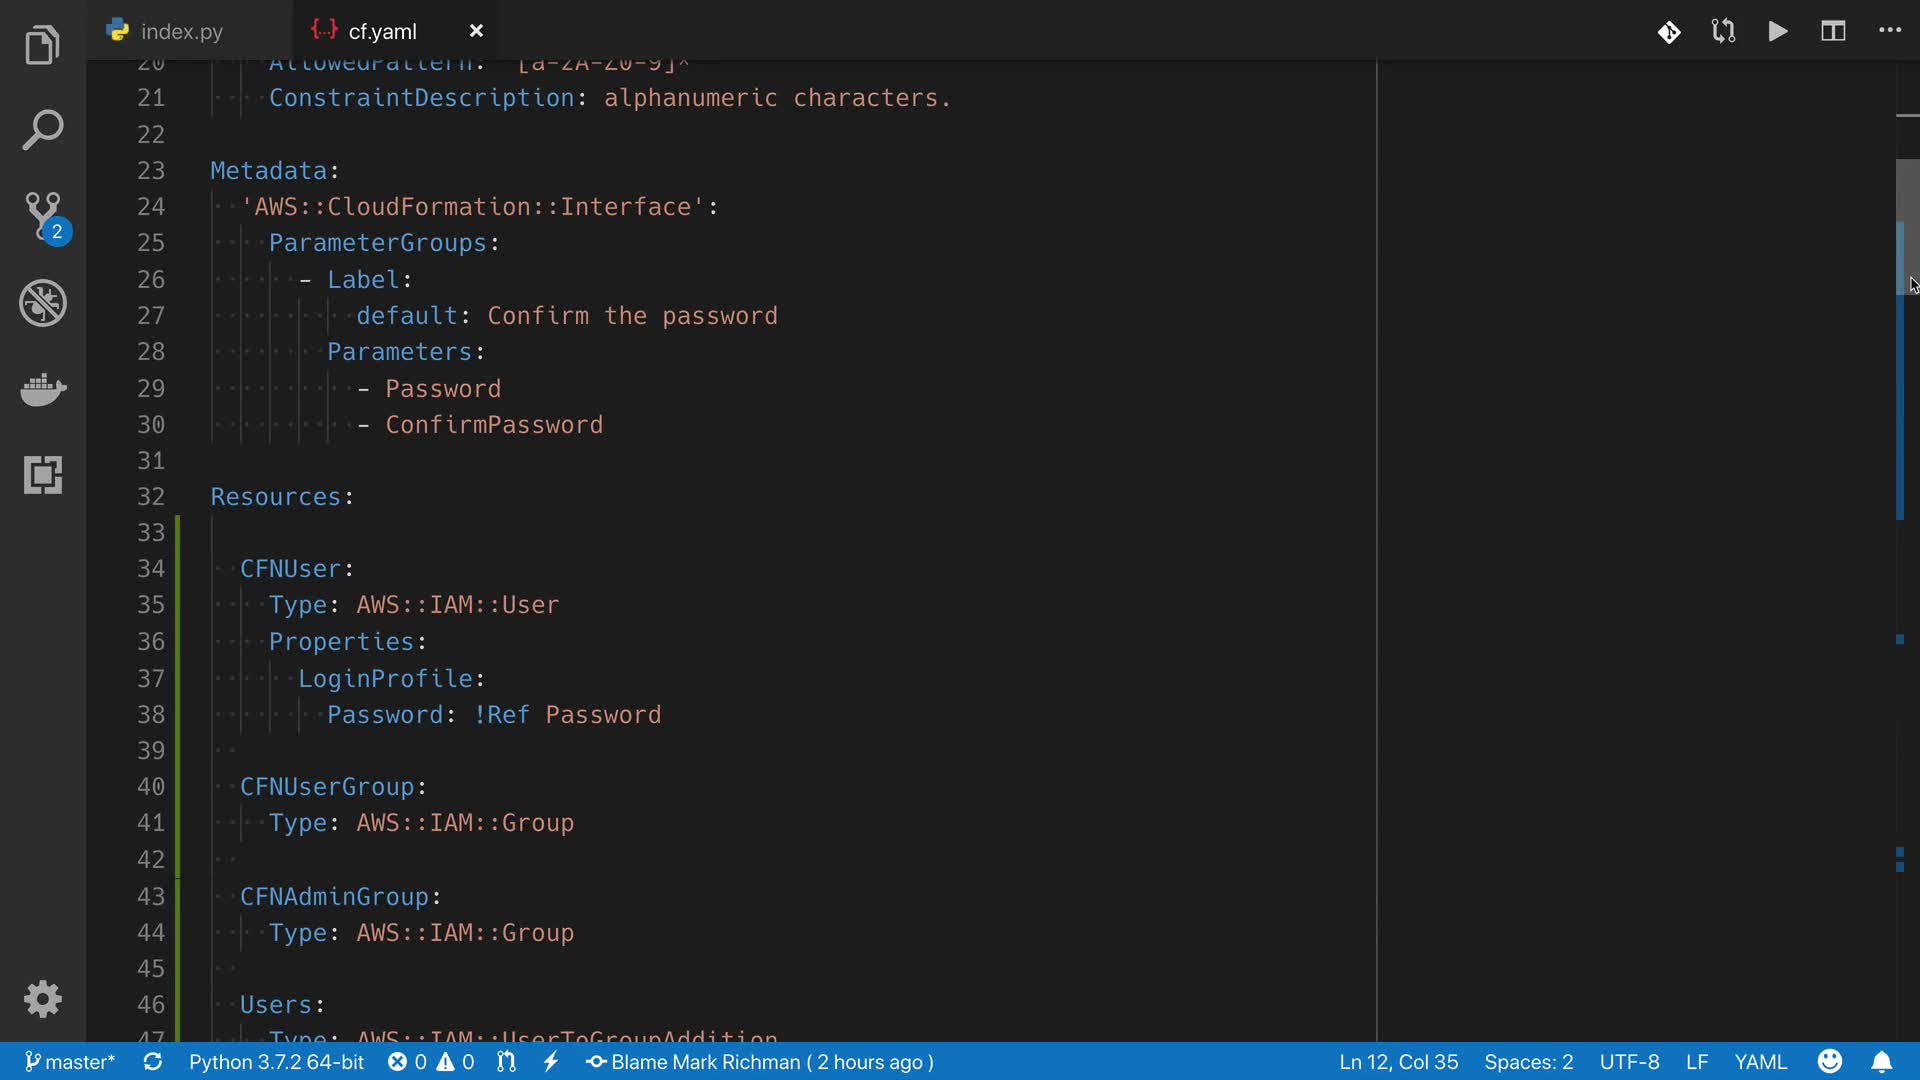Switch to the index.py tab
The image size is (1920, 1080).
(x=181, y=31)
